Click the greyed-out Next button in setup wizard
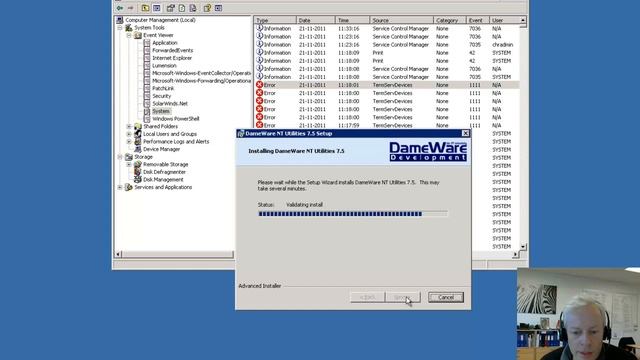Viewport: 640px width, 360px height. pos(402,297)
